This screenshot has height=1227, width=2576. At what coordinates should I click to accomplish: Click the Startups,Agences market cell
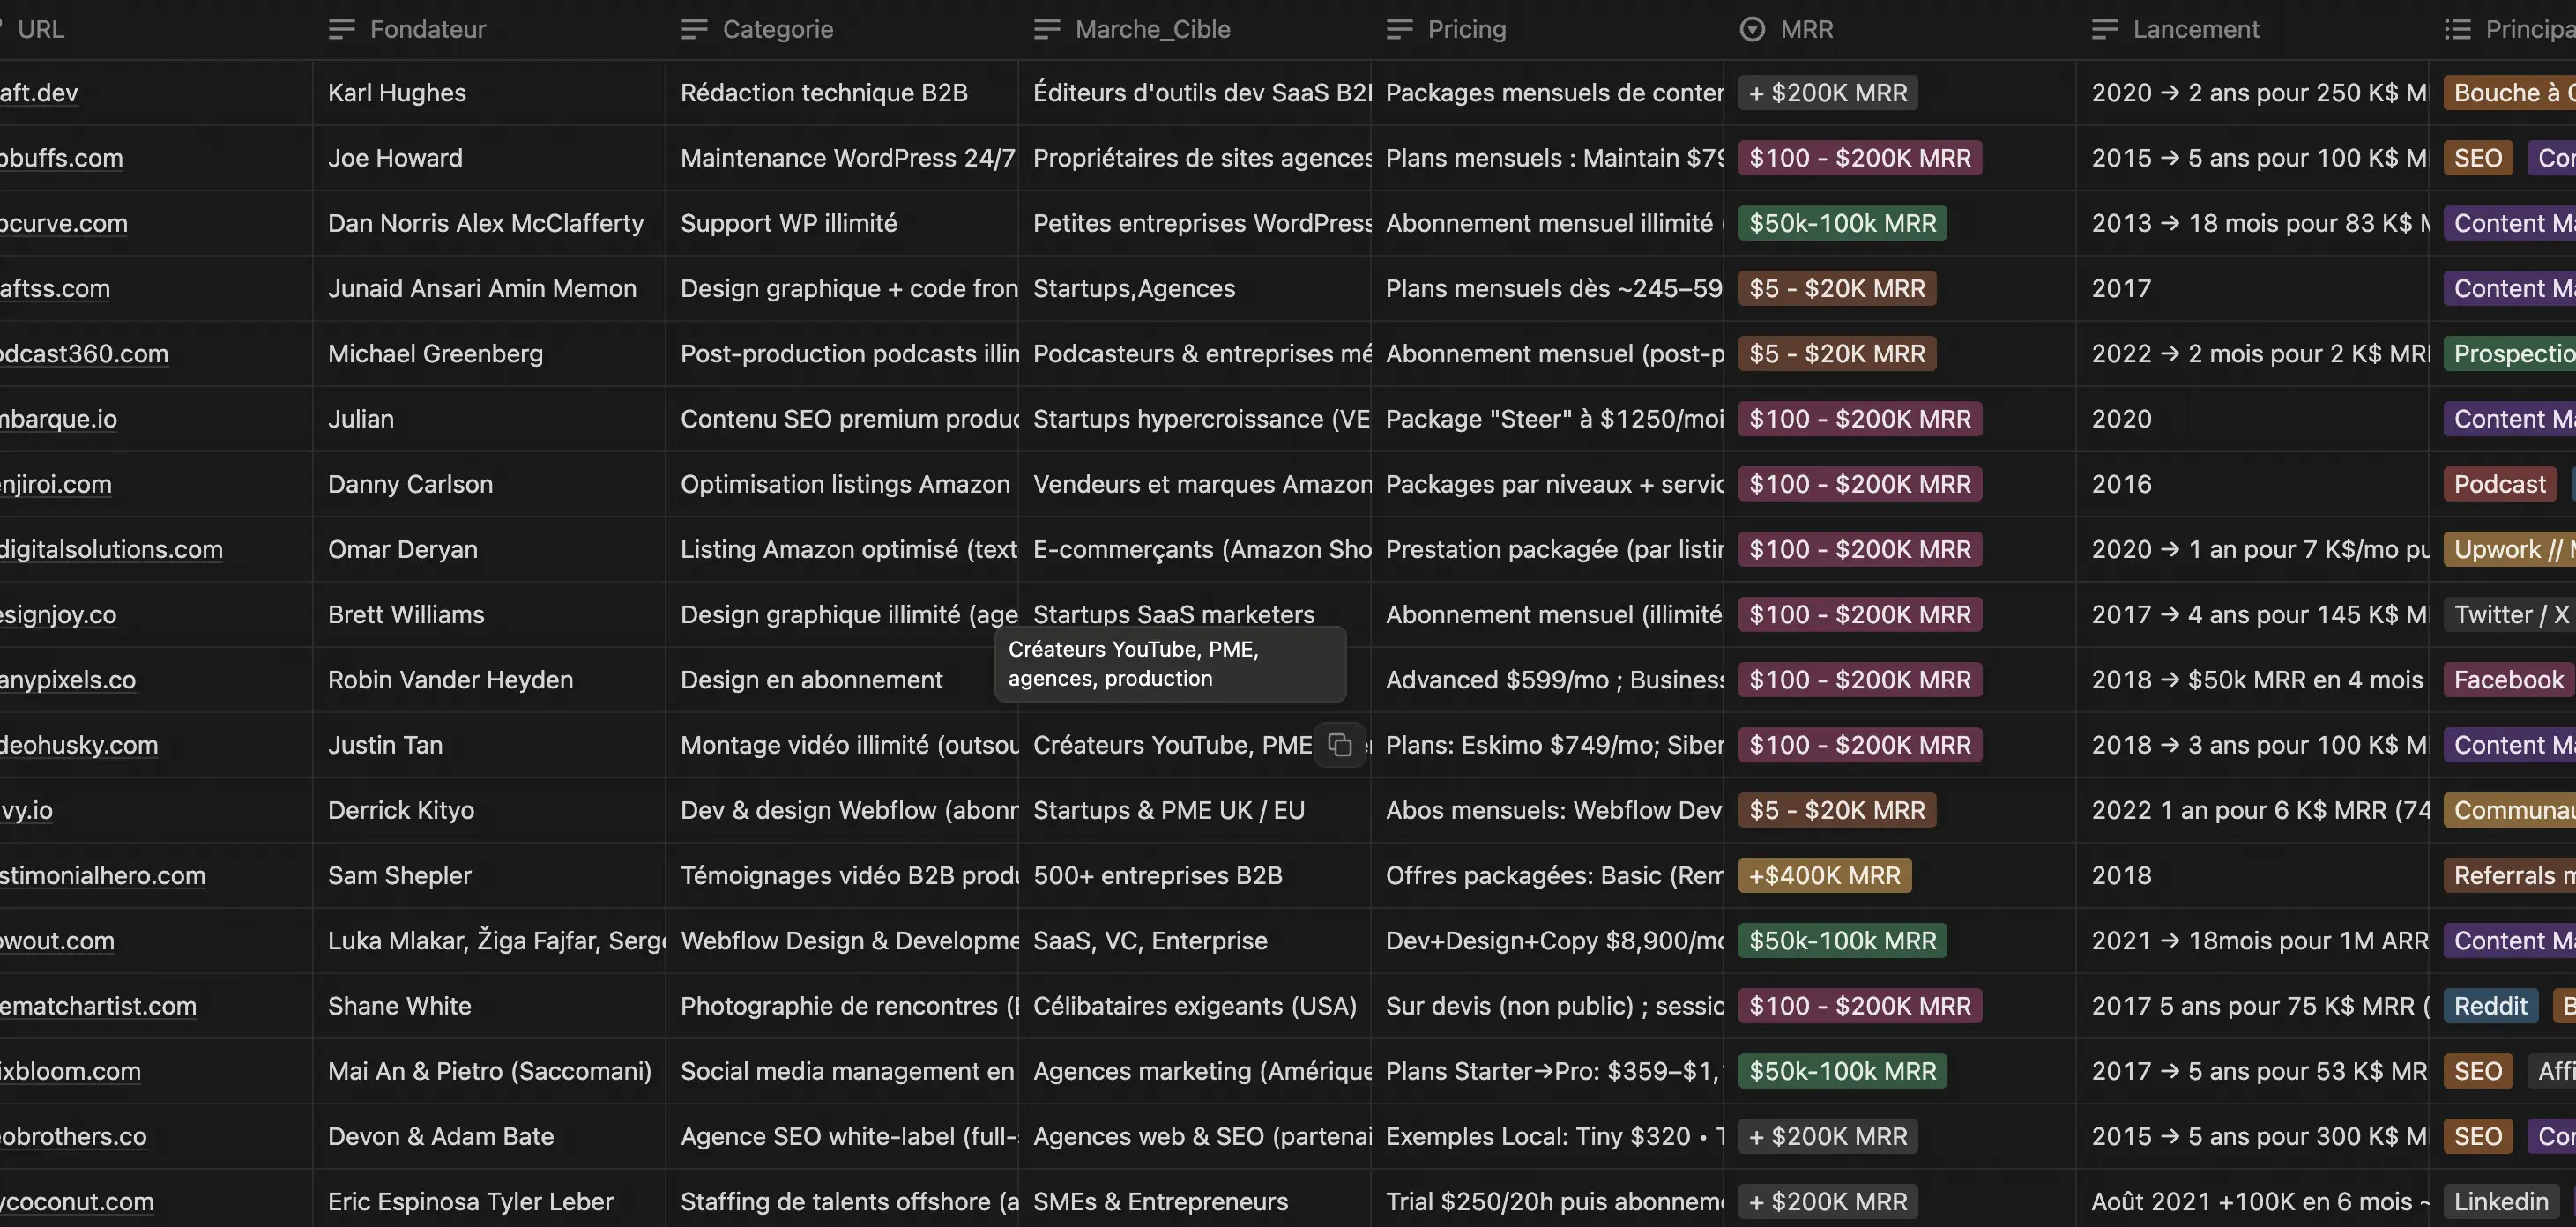point(1133,289)
